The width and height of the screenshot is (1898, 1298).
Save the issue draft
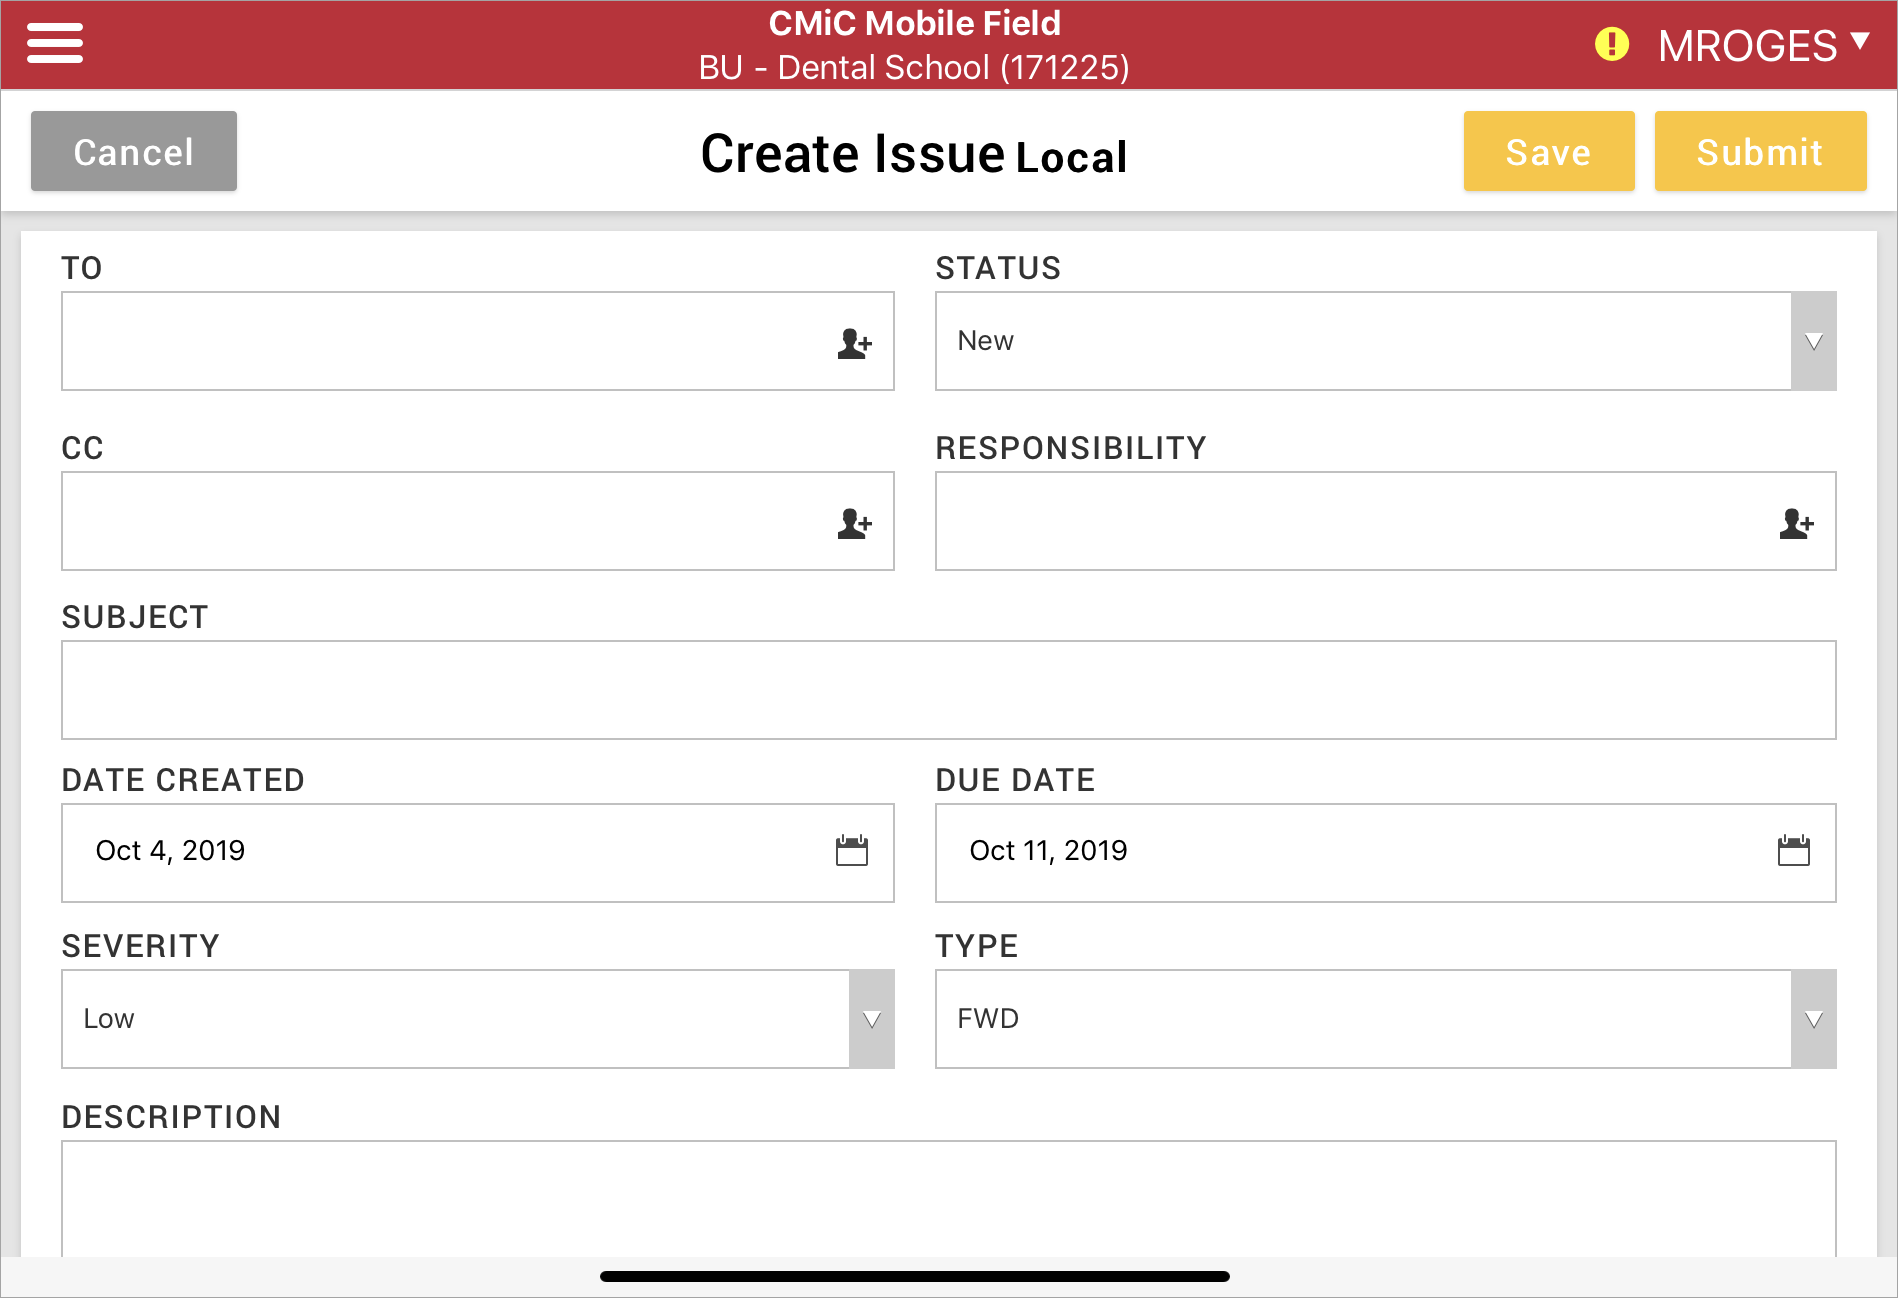tap(1548, 152)
